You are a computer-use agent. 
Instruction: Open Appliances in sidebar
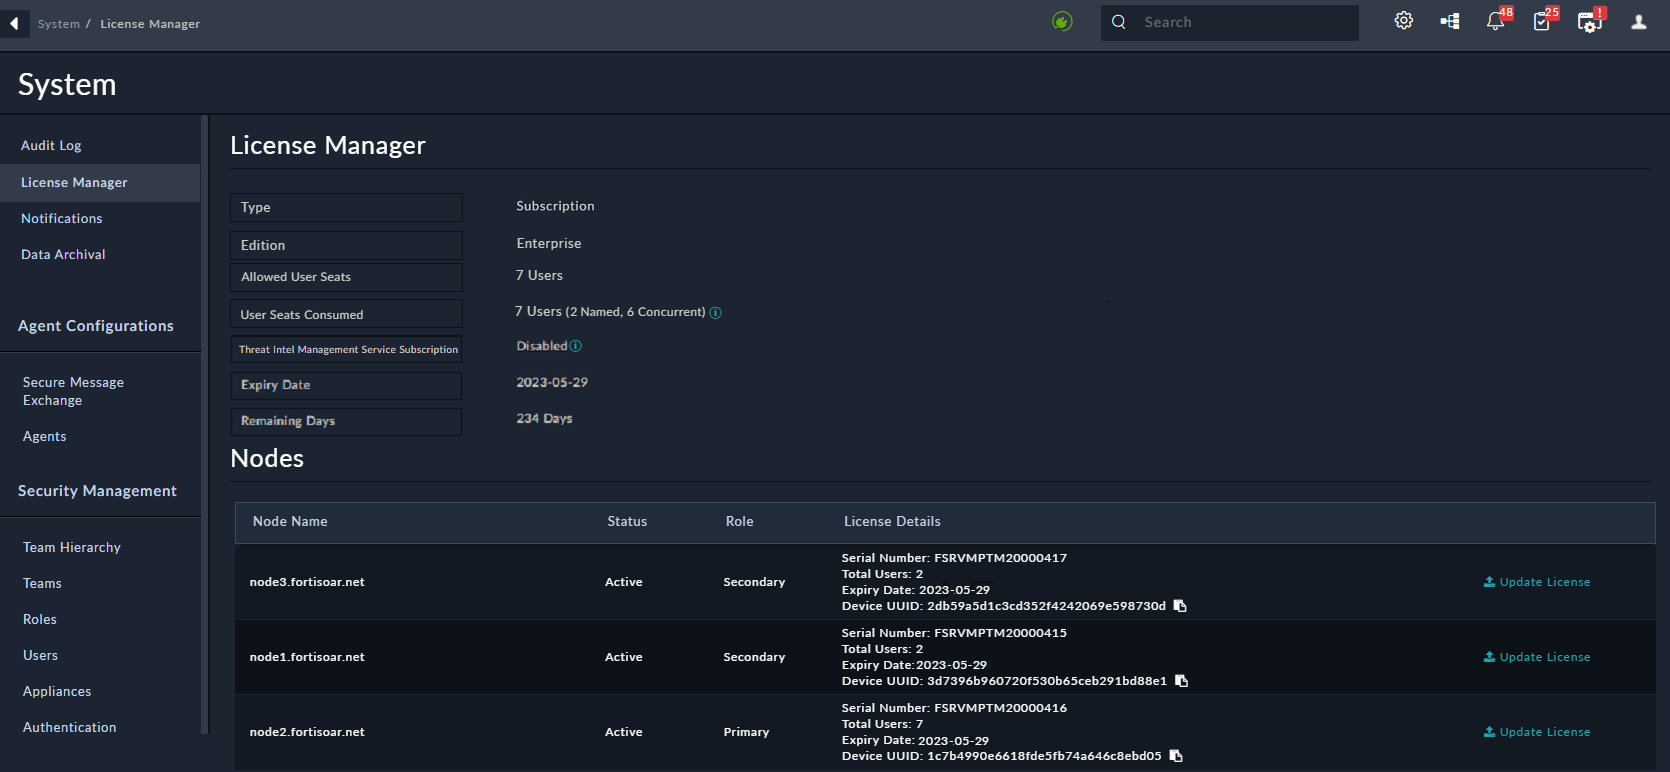click(x=57, y=692)
